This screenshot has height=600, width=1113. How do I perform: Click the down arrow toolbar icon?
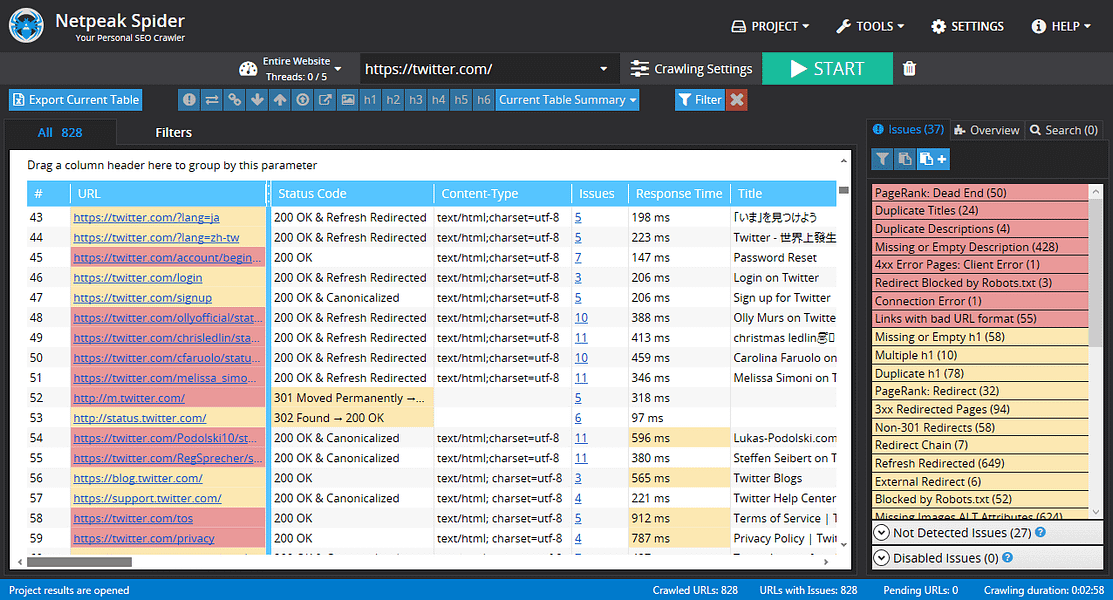(257, 100)
